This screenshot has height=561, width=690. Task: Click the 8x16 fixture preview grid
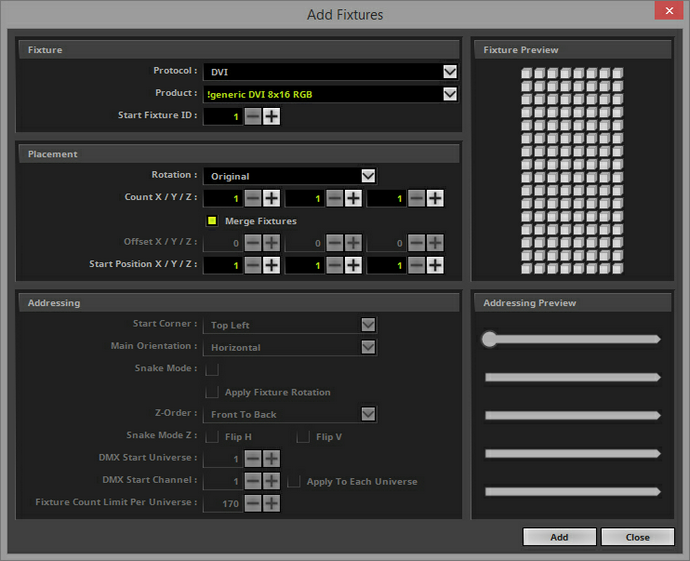click(x=572, y=171)
